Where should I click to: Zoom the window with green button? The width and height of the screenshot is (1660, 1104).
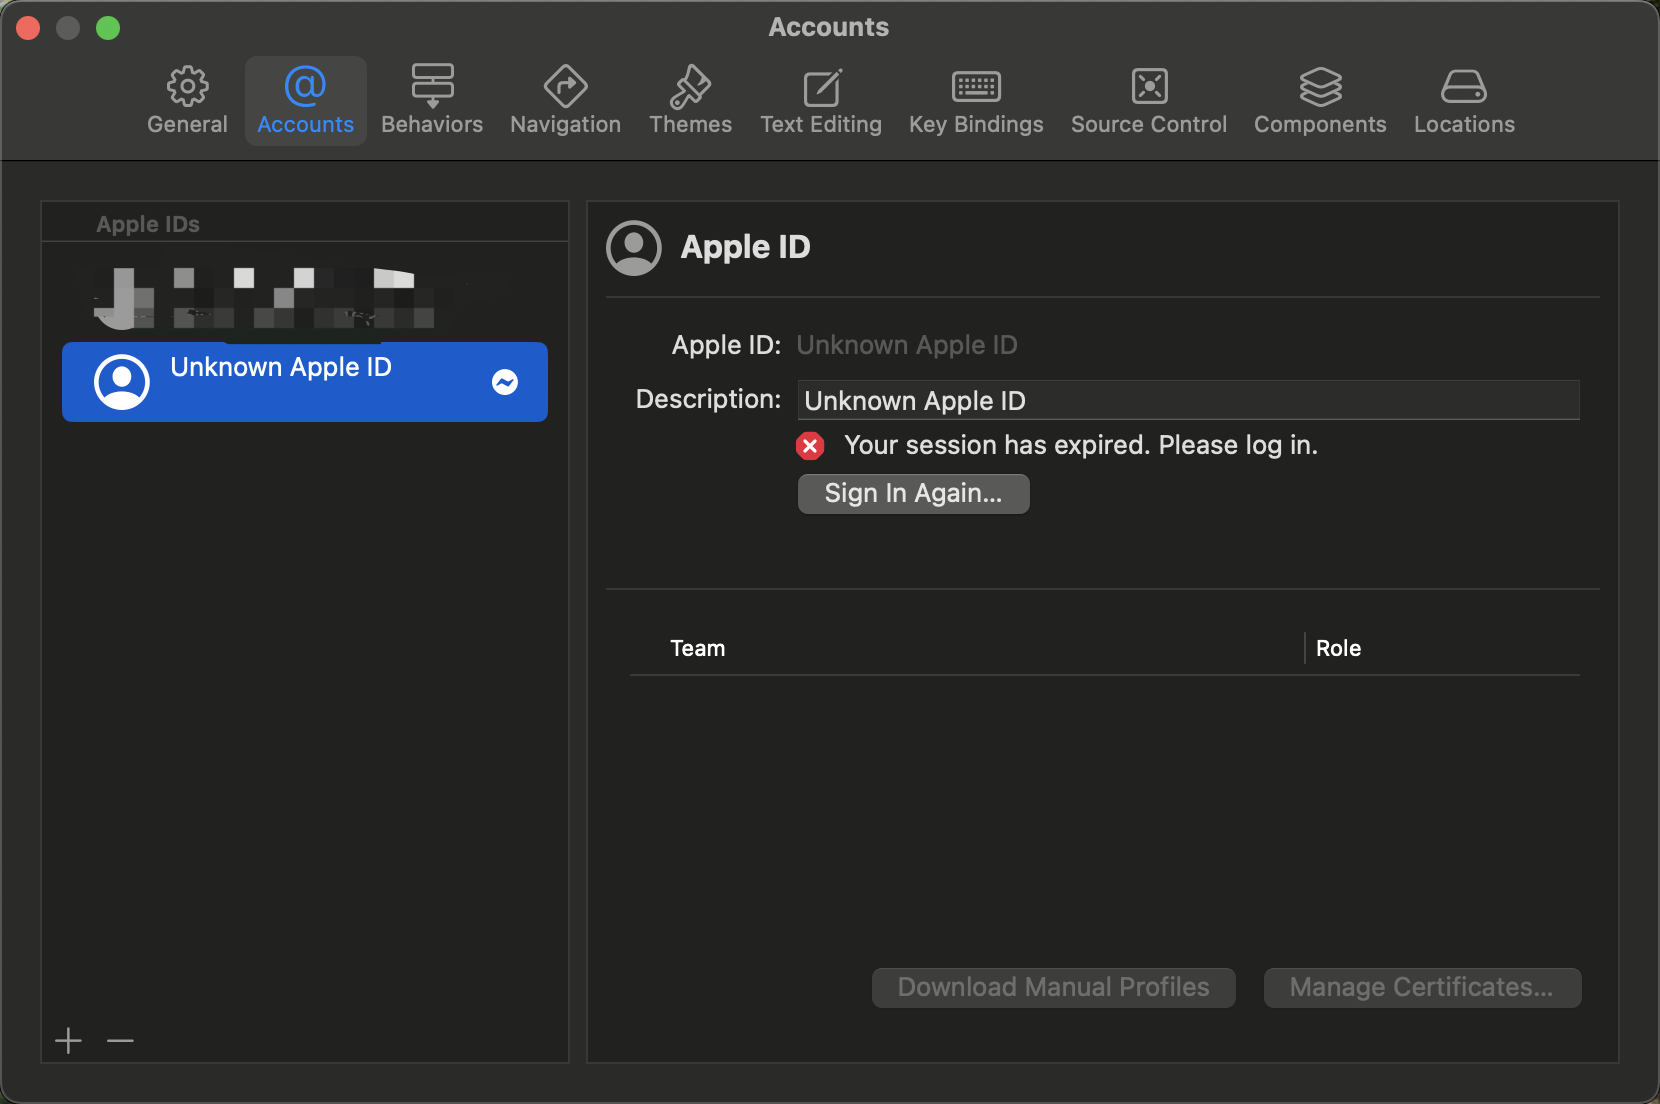tap(108, 28)
